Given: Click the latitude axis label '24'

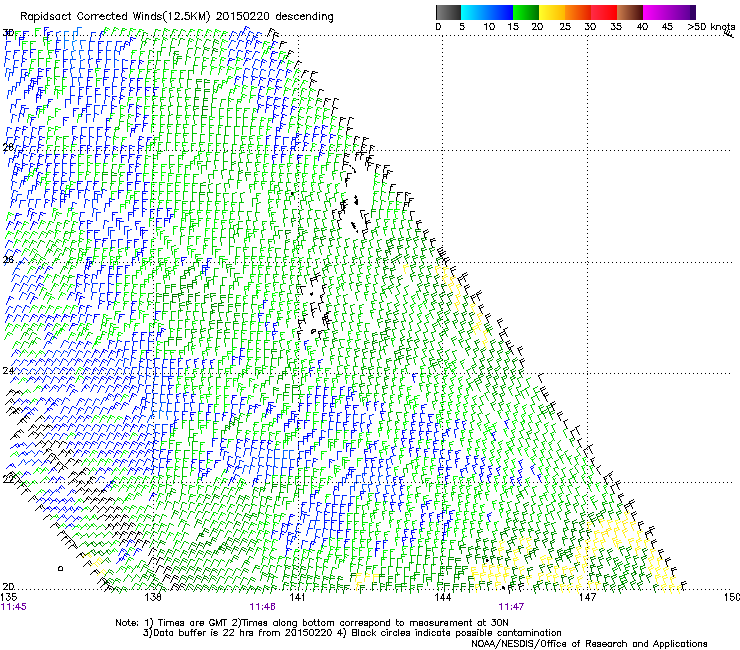Looking at the screenshot, I should click(8, 371).
